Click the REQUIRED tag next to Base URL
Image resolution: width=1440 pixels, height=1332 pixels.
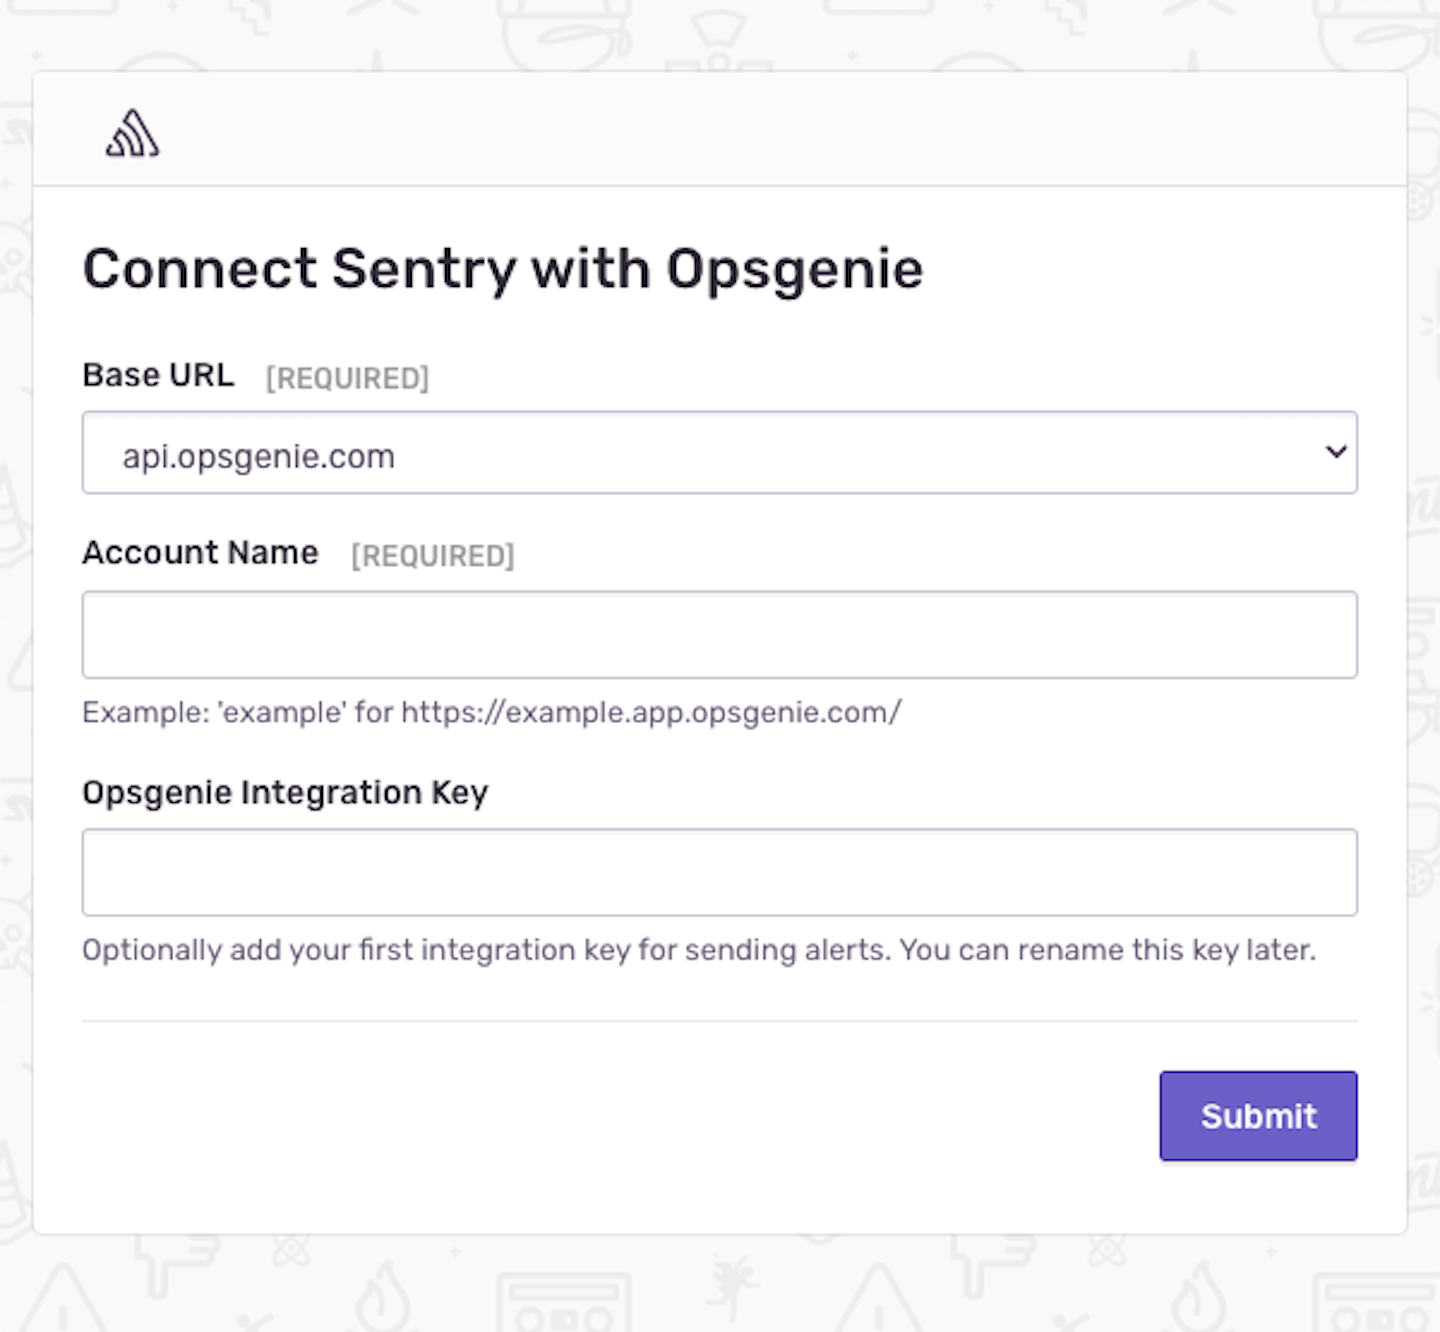[x=347, y=378]
